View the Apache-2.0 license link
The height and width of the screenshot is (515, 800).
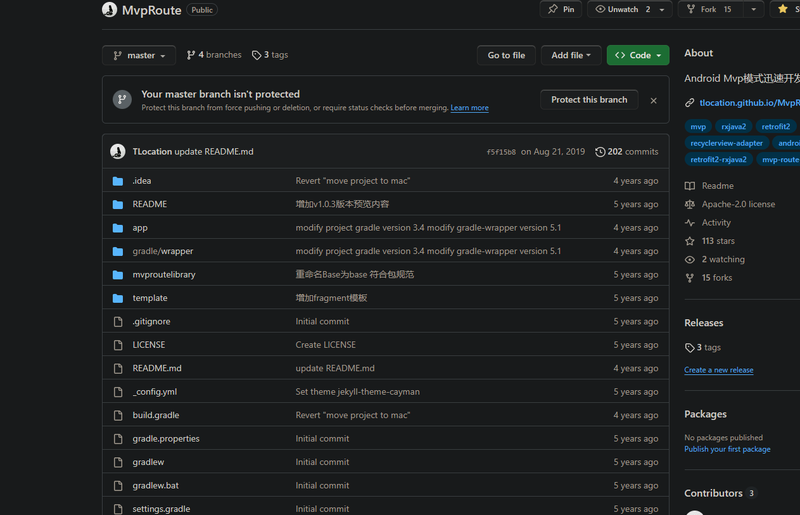click(730, 204)
